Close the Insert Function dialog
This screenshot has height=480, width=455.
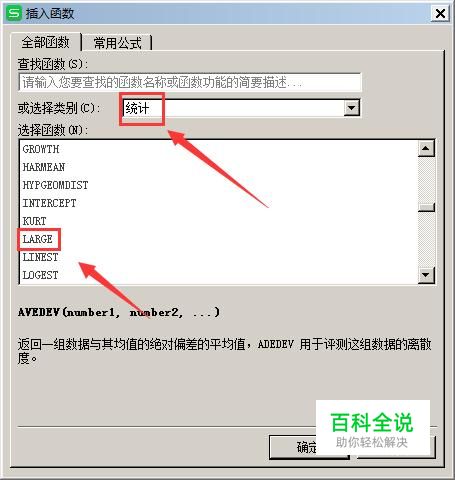[x=440, y=14]
